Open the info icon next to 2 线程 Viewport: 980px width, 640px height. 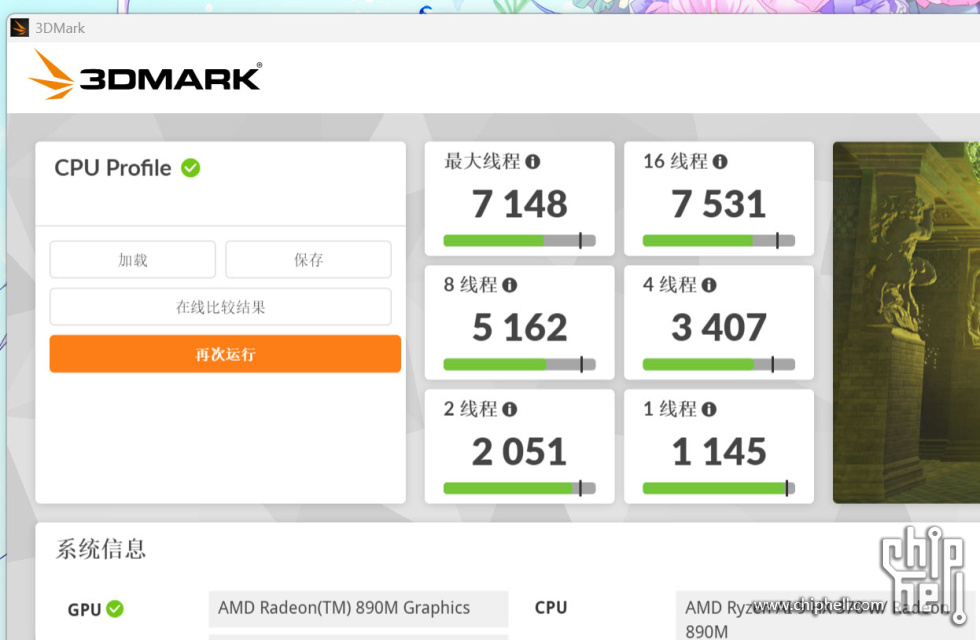click(x=510, y=409)
